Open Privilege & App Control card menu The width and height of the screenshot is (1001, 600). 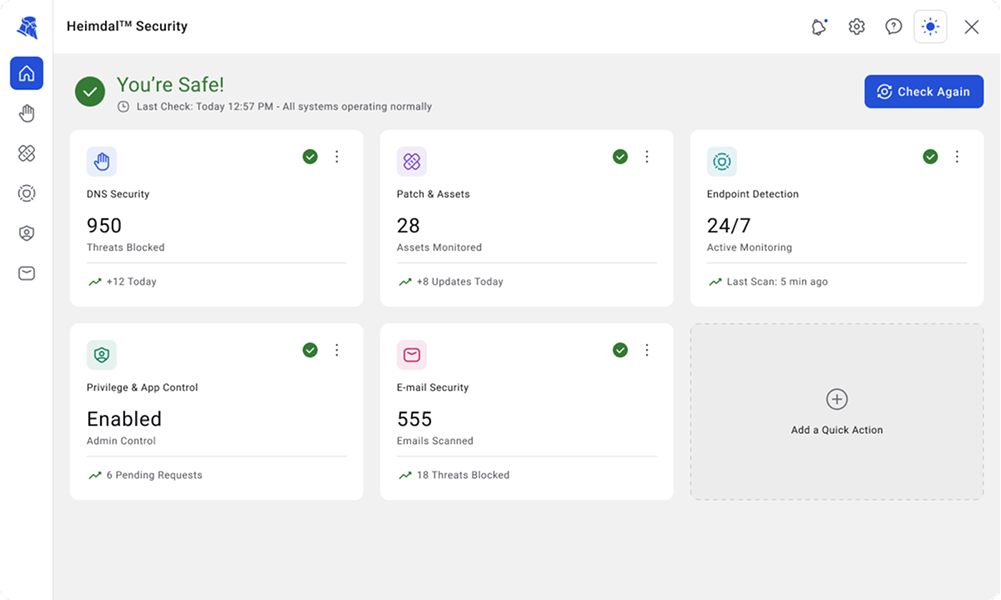(337, 350)
